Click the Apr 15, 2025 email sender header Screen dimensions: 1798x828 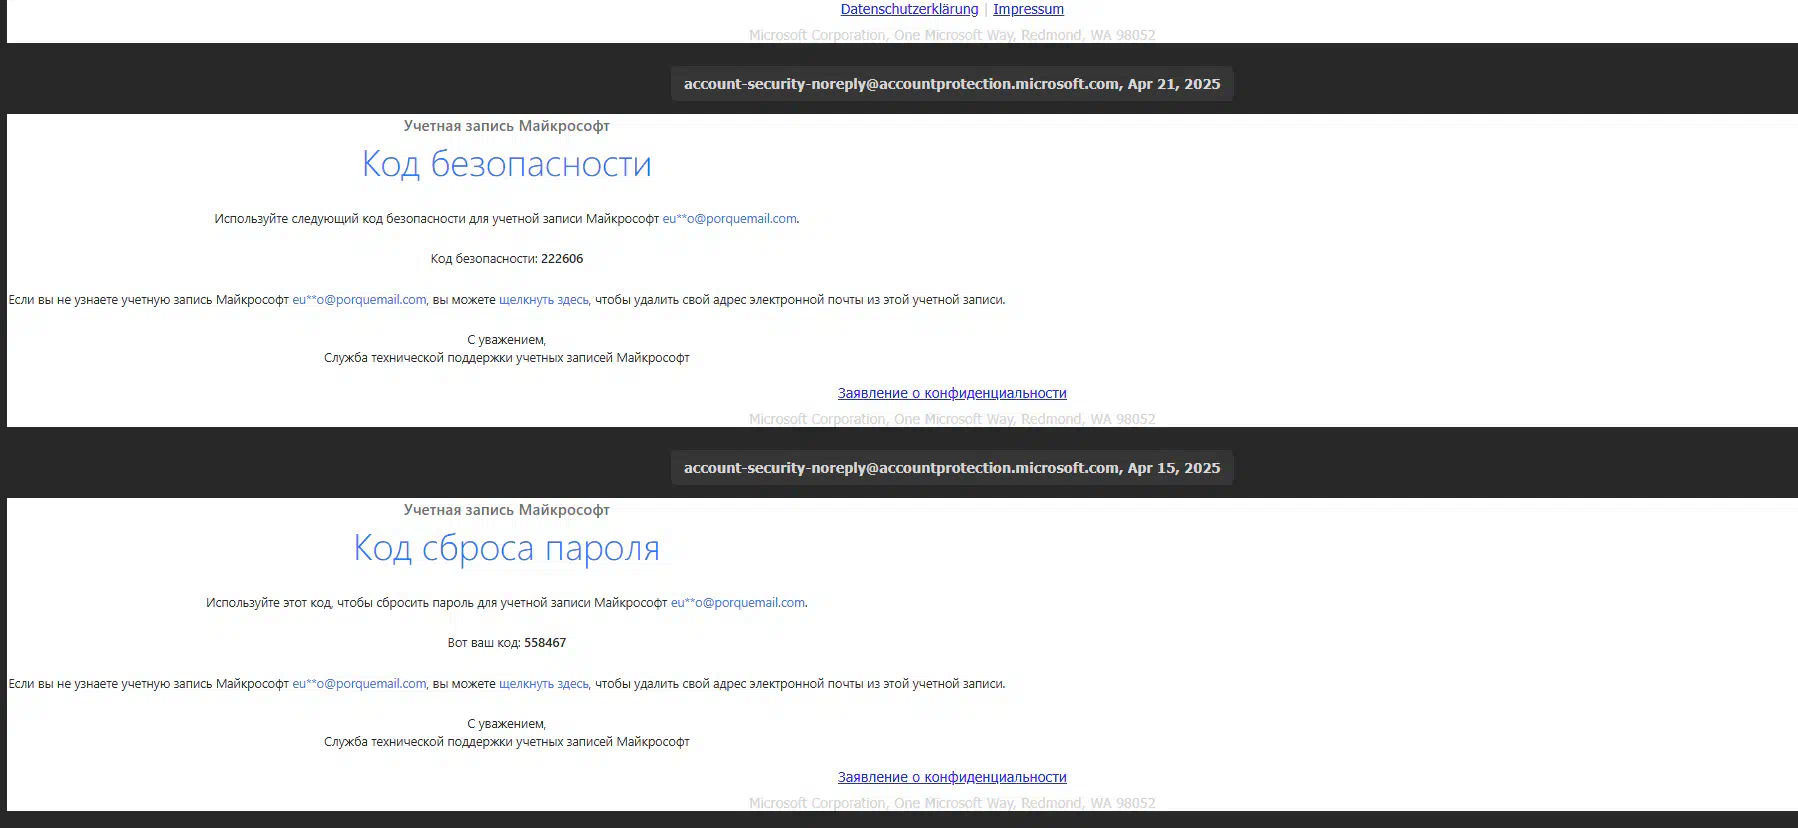click(x=952, y=468)
